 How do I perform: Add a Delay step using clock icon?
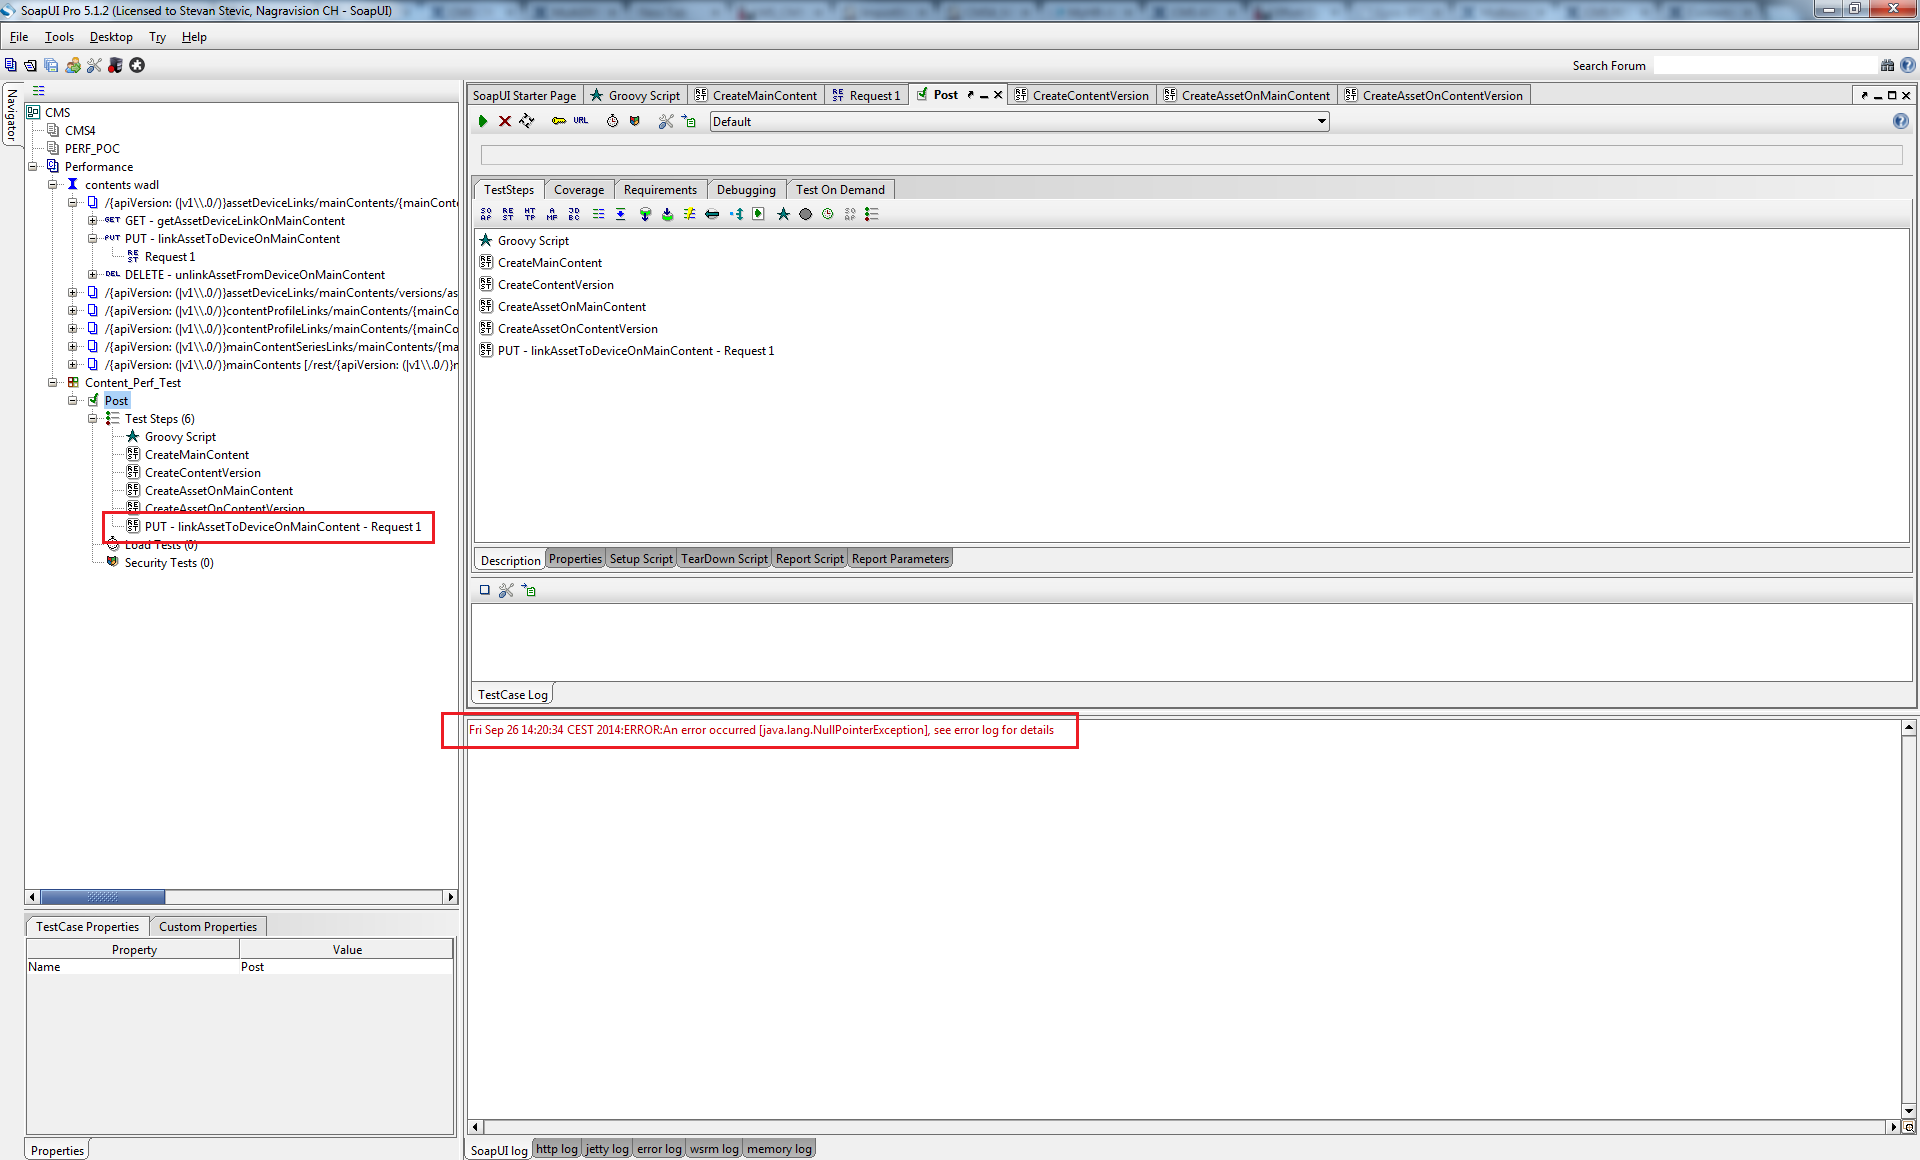[x=828, y=214]
